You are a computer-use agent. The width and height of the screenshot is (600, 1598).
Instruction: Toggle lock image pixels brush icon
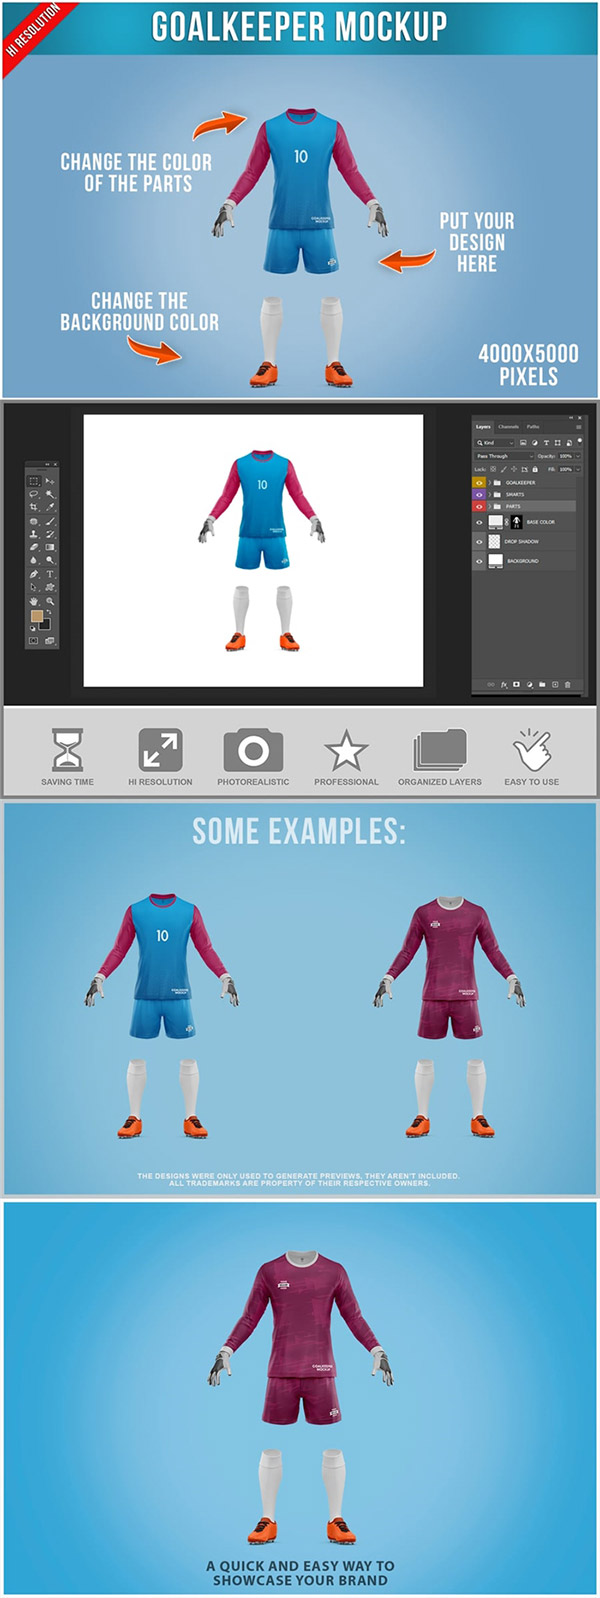coord(503,469)
